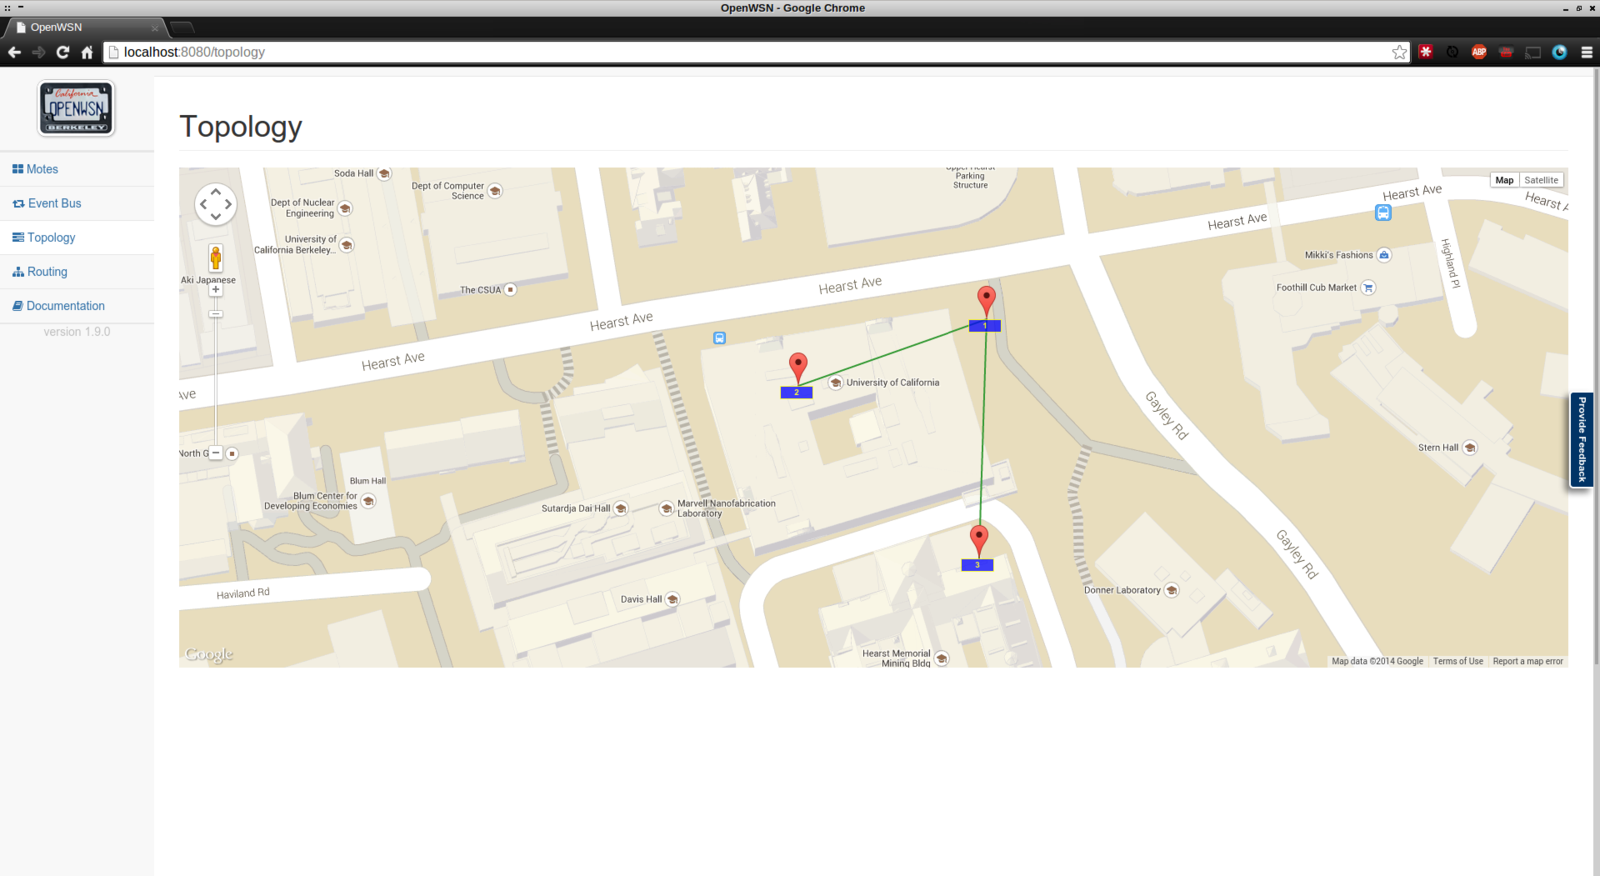Select the red marker for mote 1
The width and height of the screenshot is (1600, 876).
point(986,301)
